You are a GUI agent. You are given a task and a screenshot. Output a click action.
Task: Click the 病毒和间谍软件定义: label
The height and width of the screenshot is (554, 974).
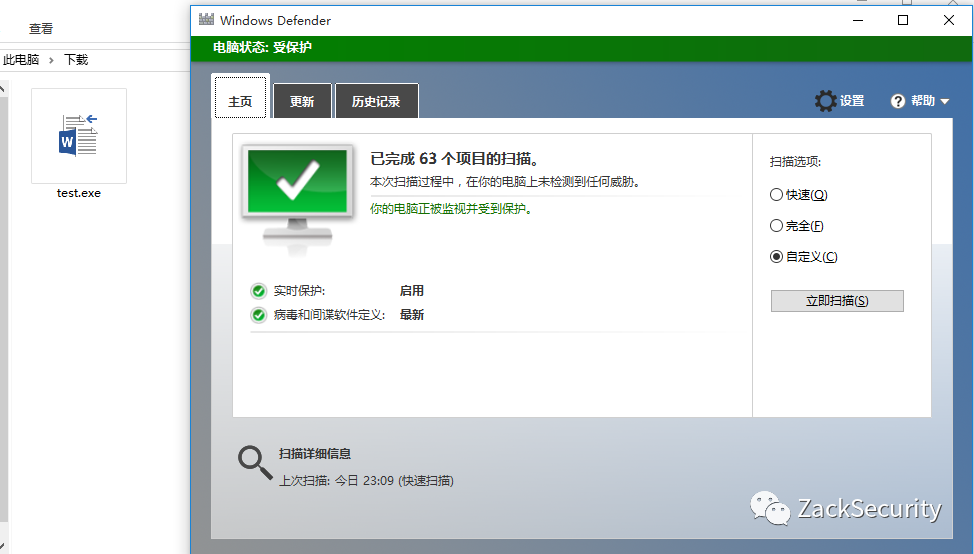pyautogui.click(x=329, y=315)
